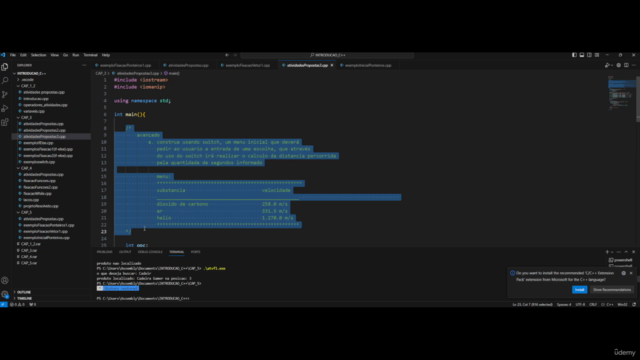The width and height of the screenshot is (640, 360).
Task: Open the Search view in activity bar
Action: (x=5, y=80)
